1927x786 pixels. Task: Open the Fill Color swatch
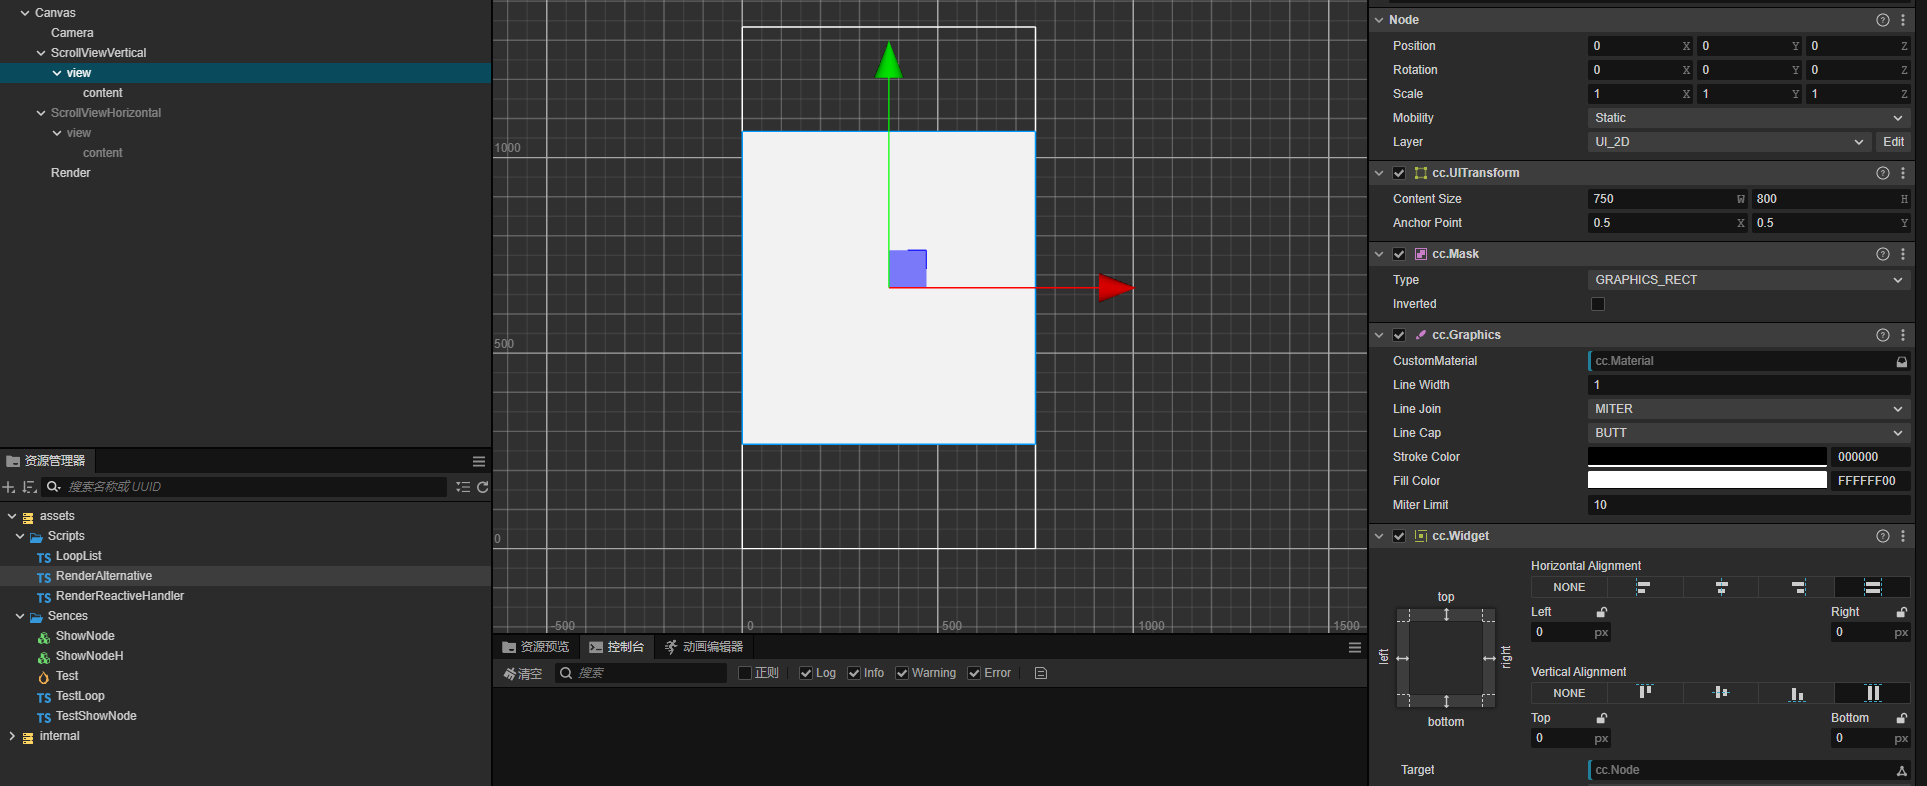click(1707, 481)
